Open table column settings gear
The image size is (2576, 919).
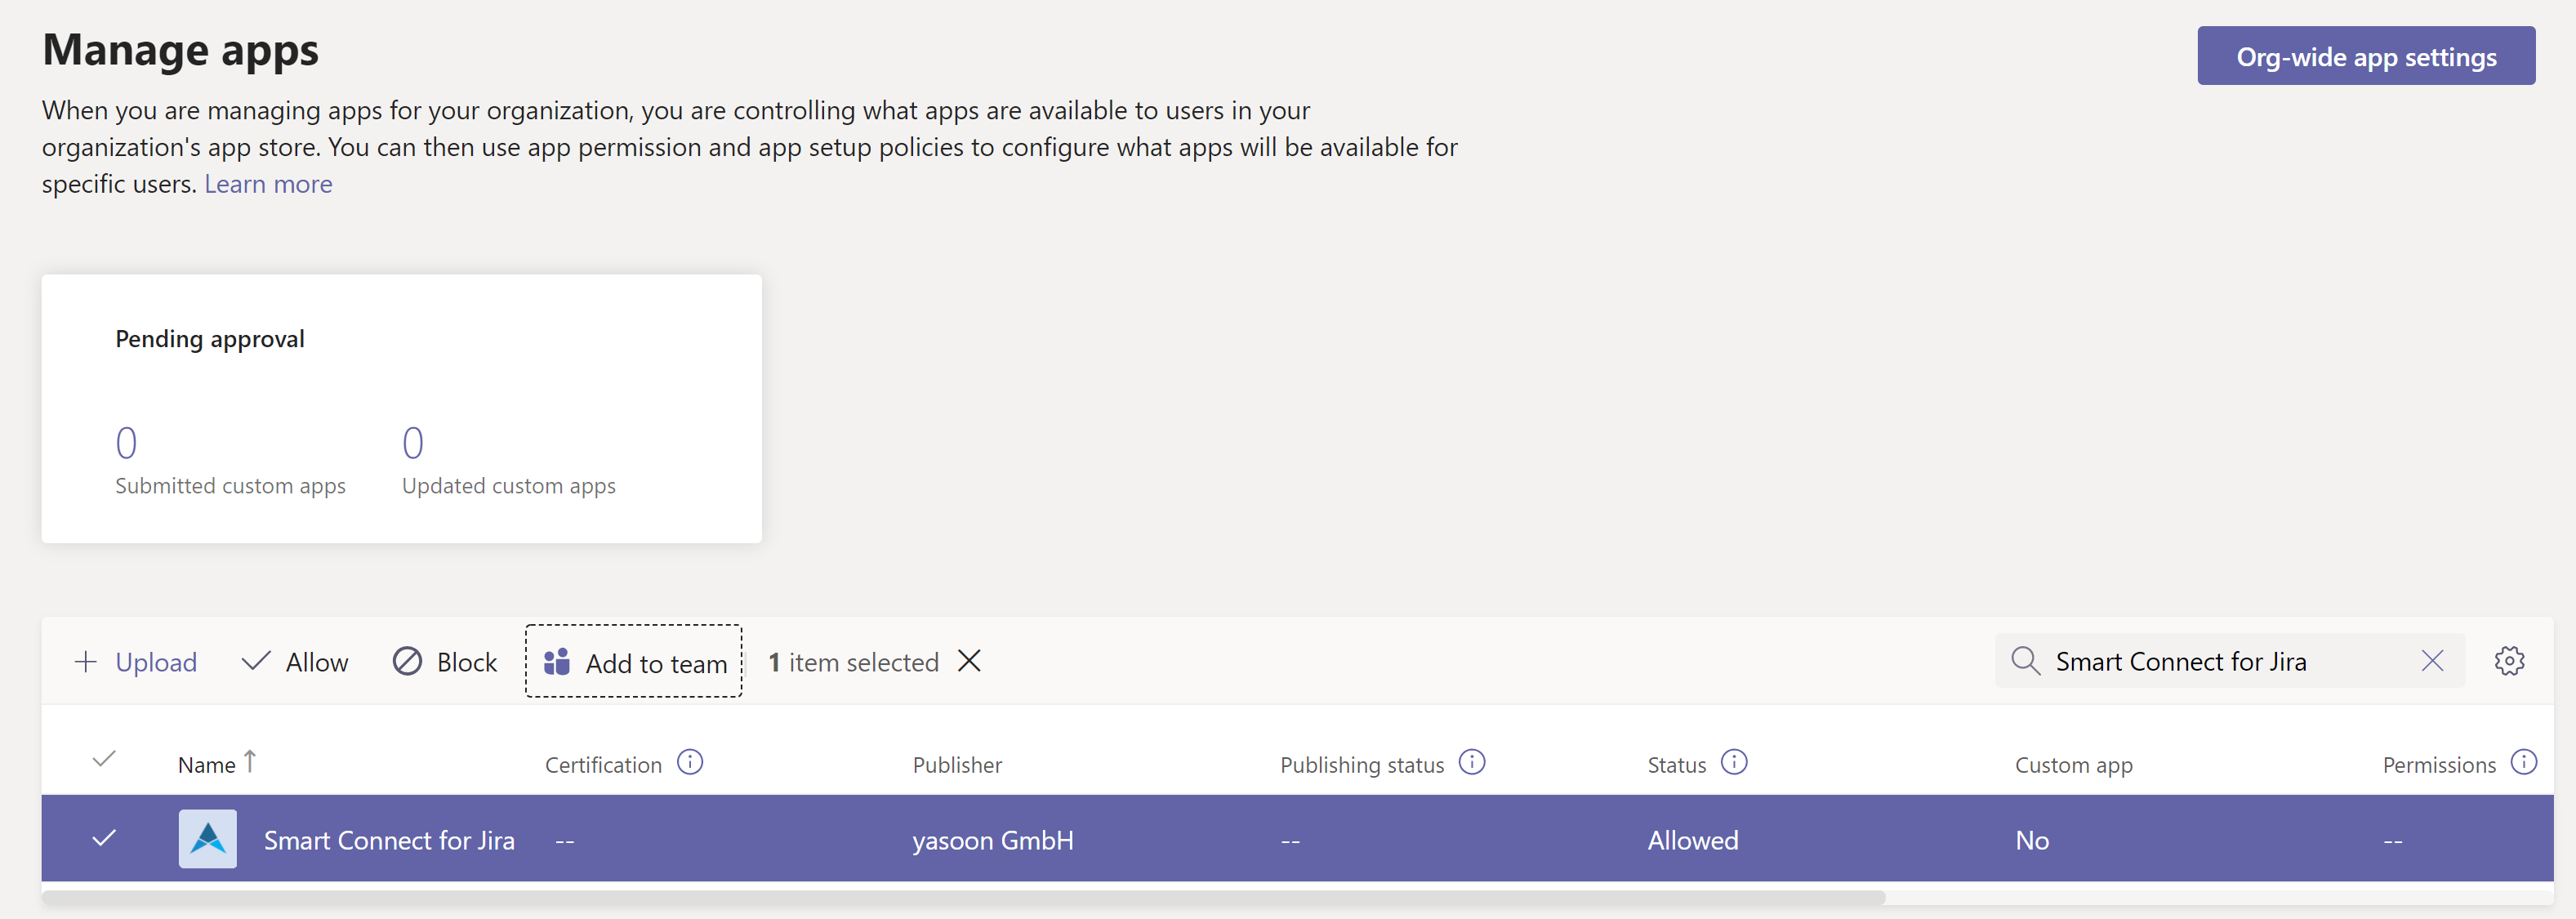coord(2509,661)
